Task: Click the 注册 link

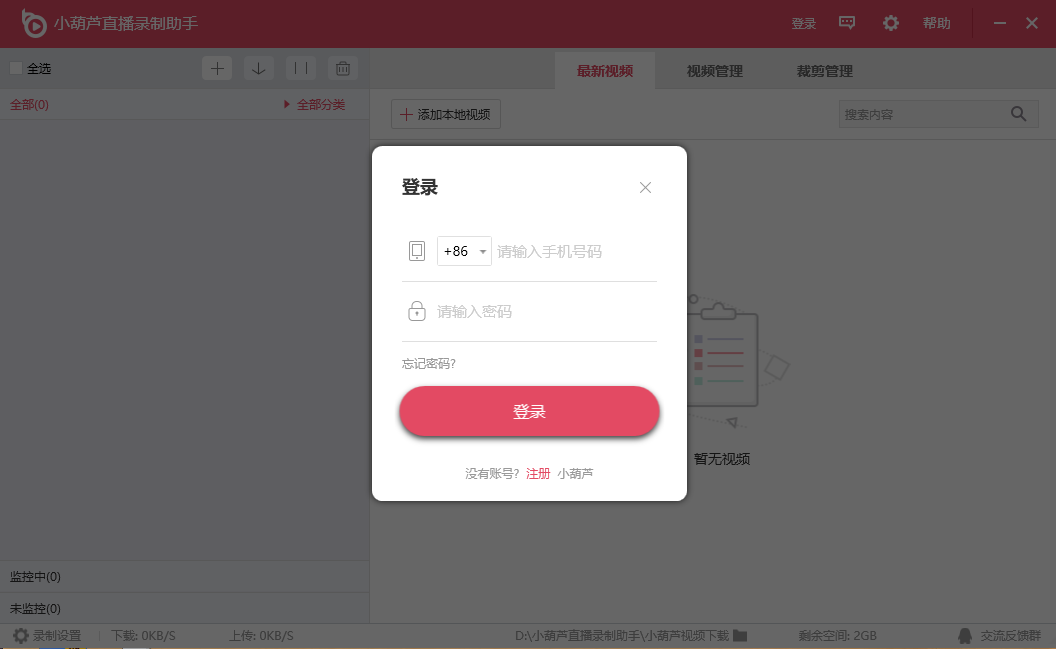Action: tap(538, 473)
